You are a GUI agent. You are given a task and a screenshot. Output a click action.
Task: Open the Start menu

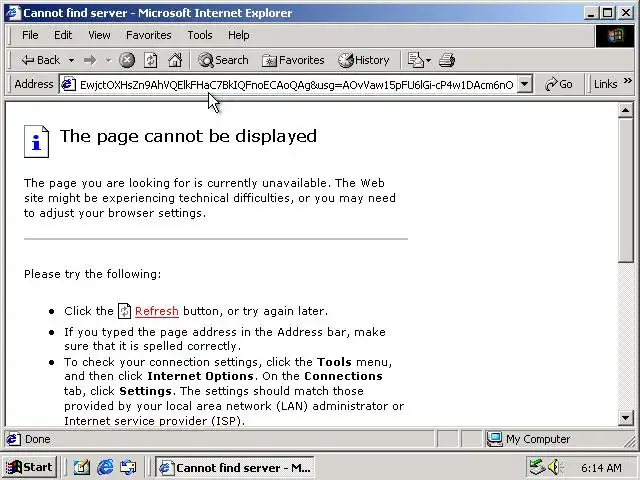(x=29, y=467)
